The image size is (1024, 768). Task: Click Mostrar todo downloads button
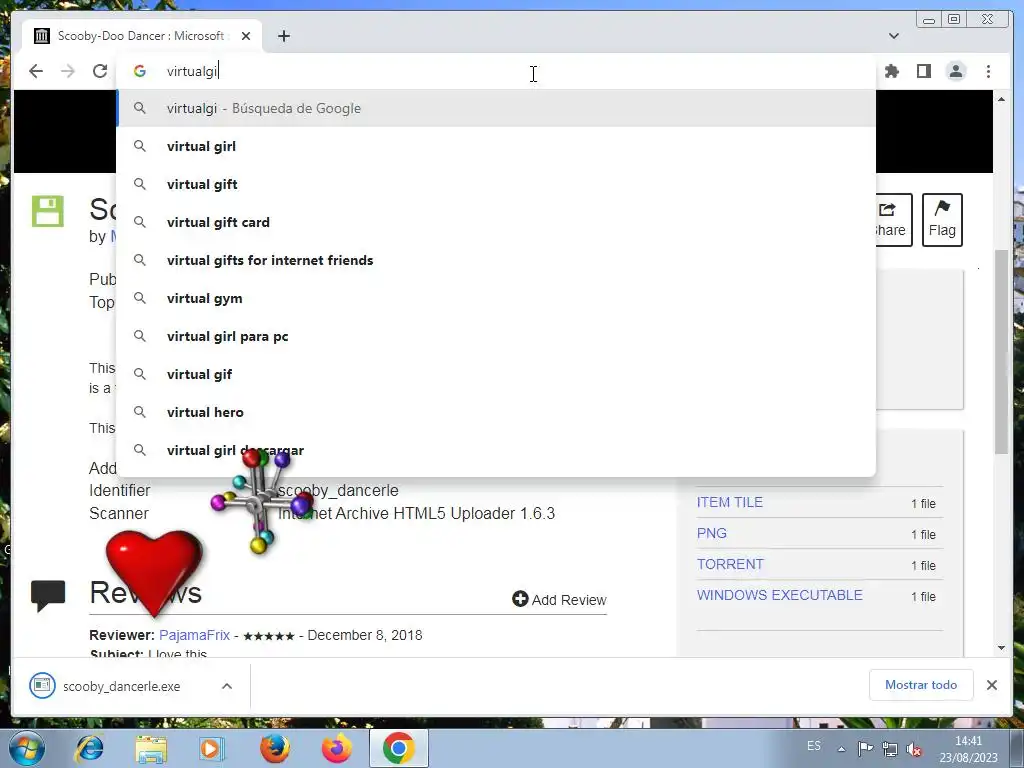click(921, 685)
